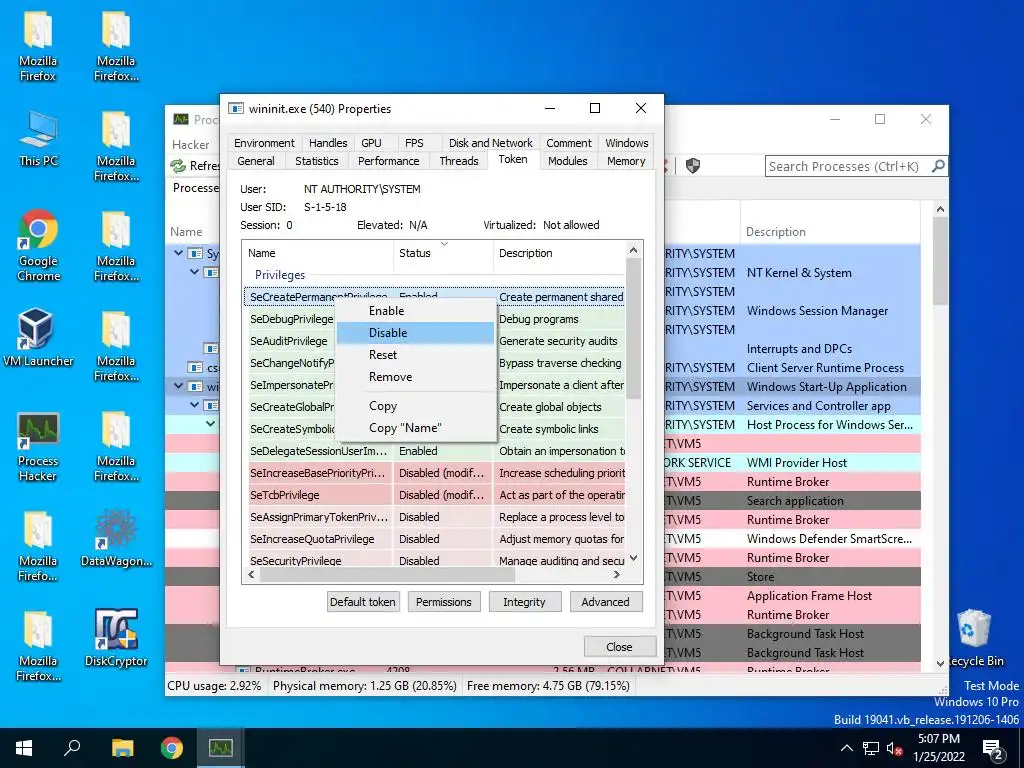The width and height of the screenshot is (1024, 768).
Task: Click the search magnifier in Process Hacker
Action: pos(938,166)
